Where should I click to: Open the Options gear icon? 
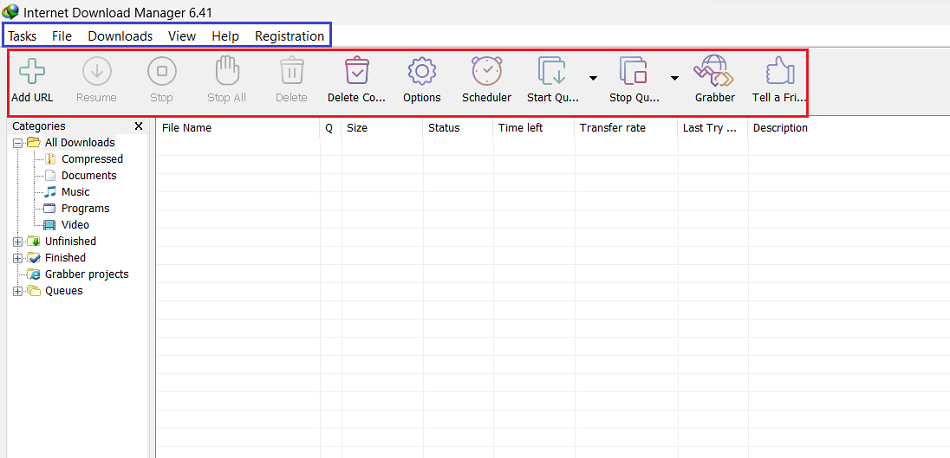(421, 73)
